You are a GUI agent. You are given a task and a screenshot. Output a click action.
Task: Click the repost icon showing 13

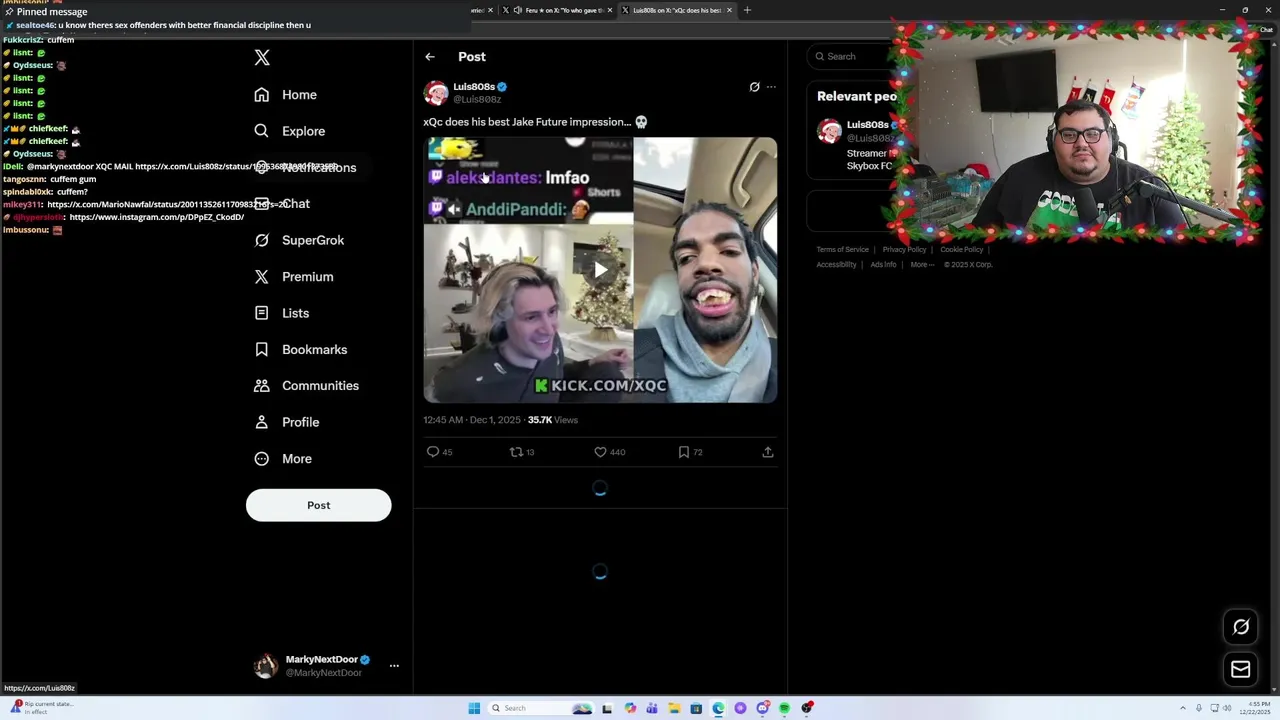click(516, 452)
